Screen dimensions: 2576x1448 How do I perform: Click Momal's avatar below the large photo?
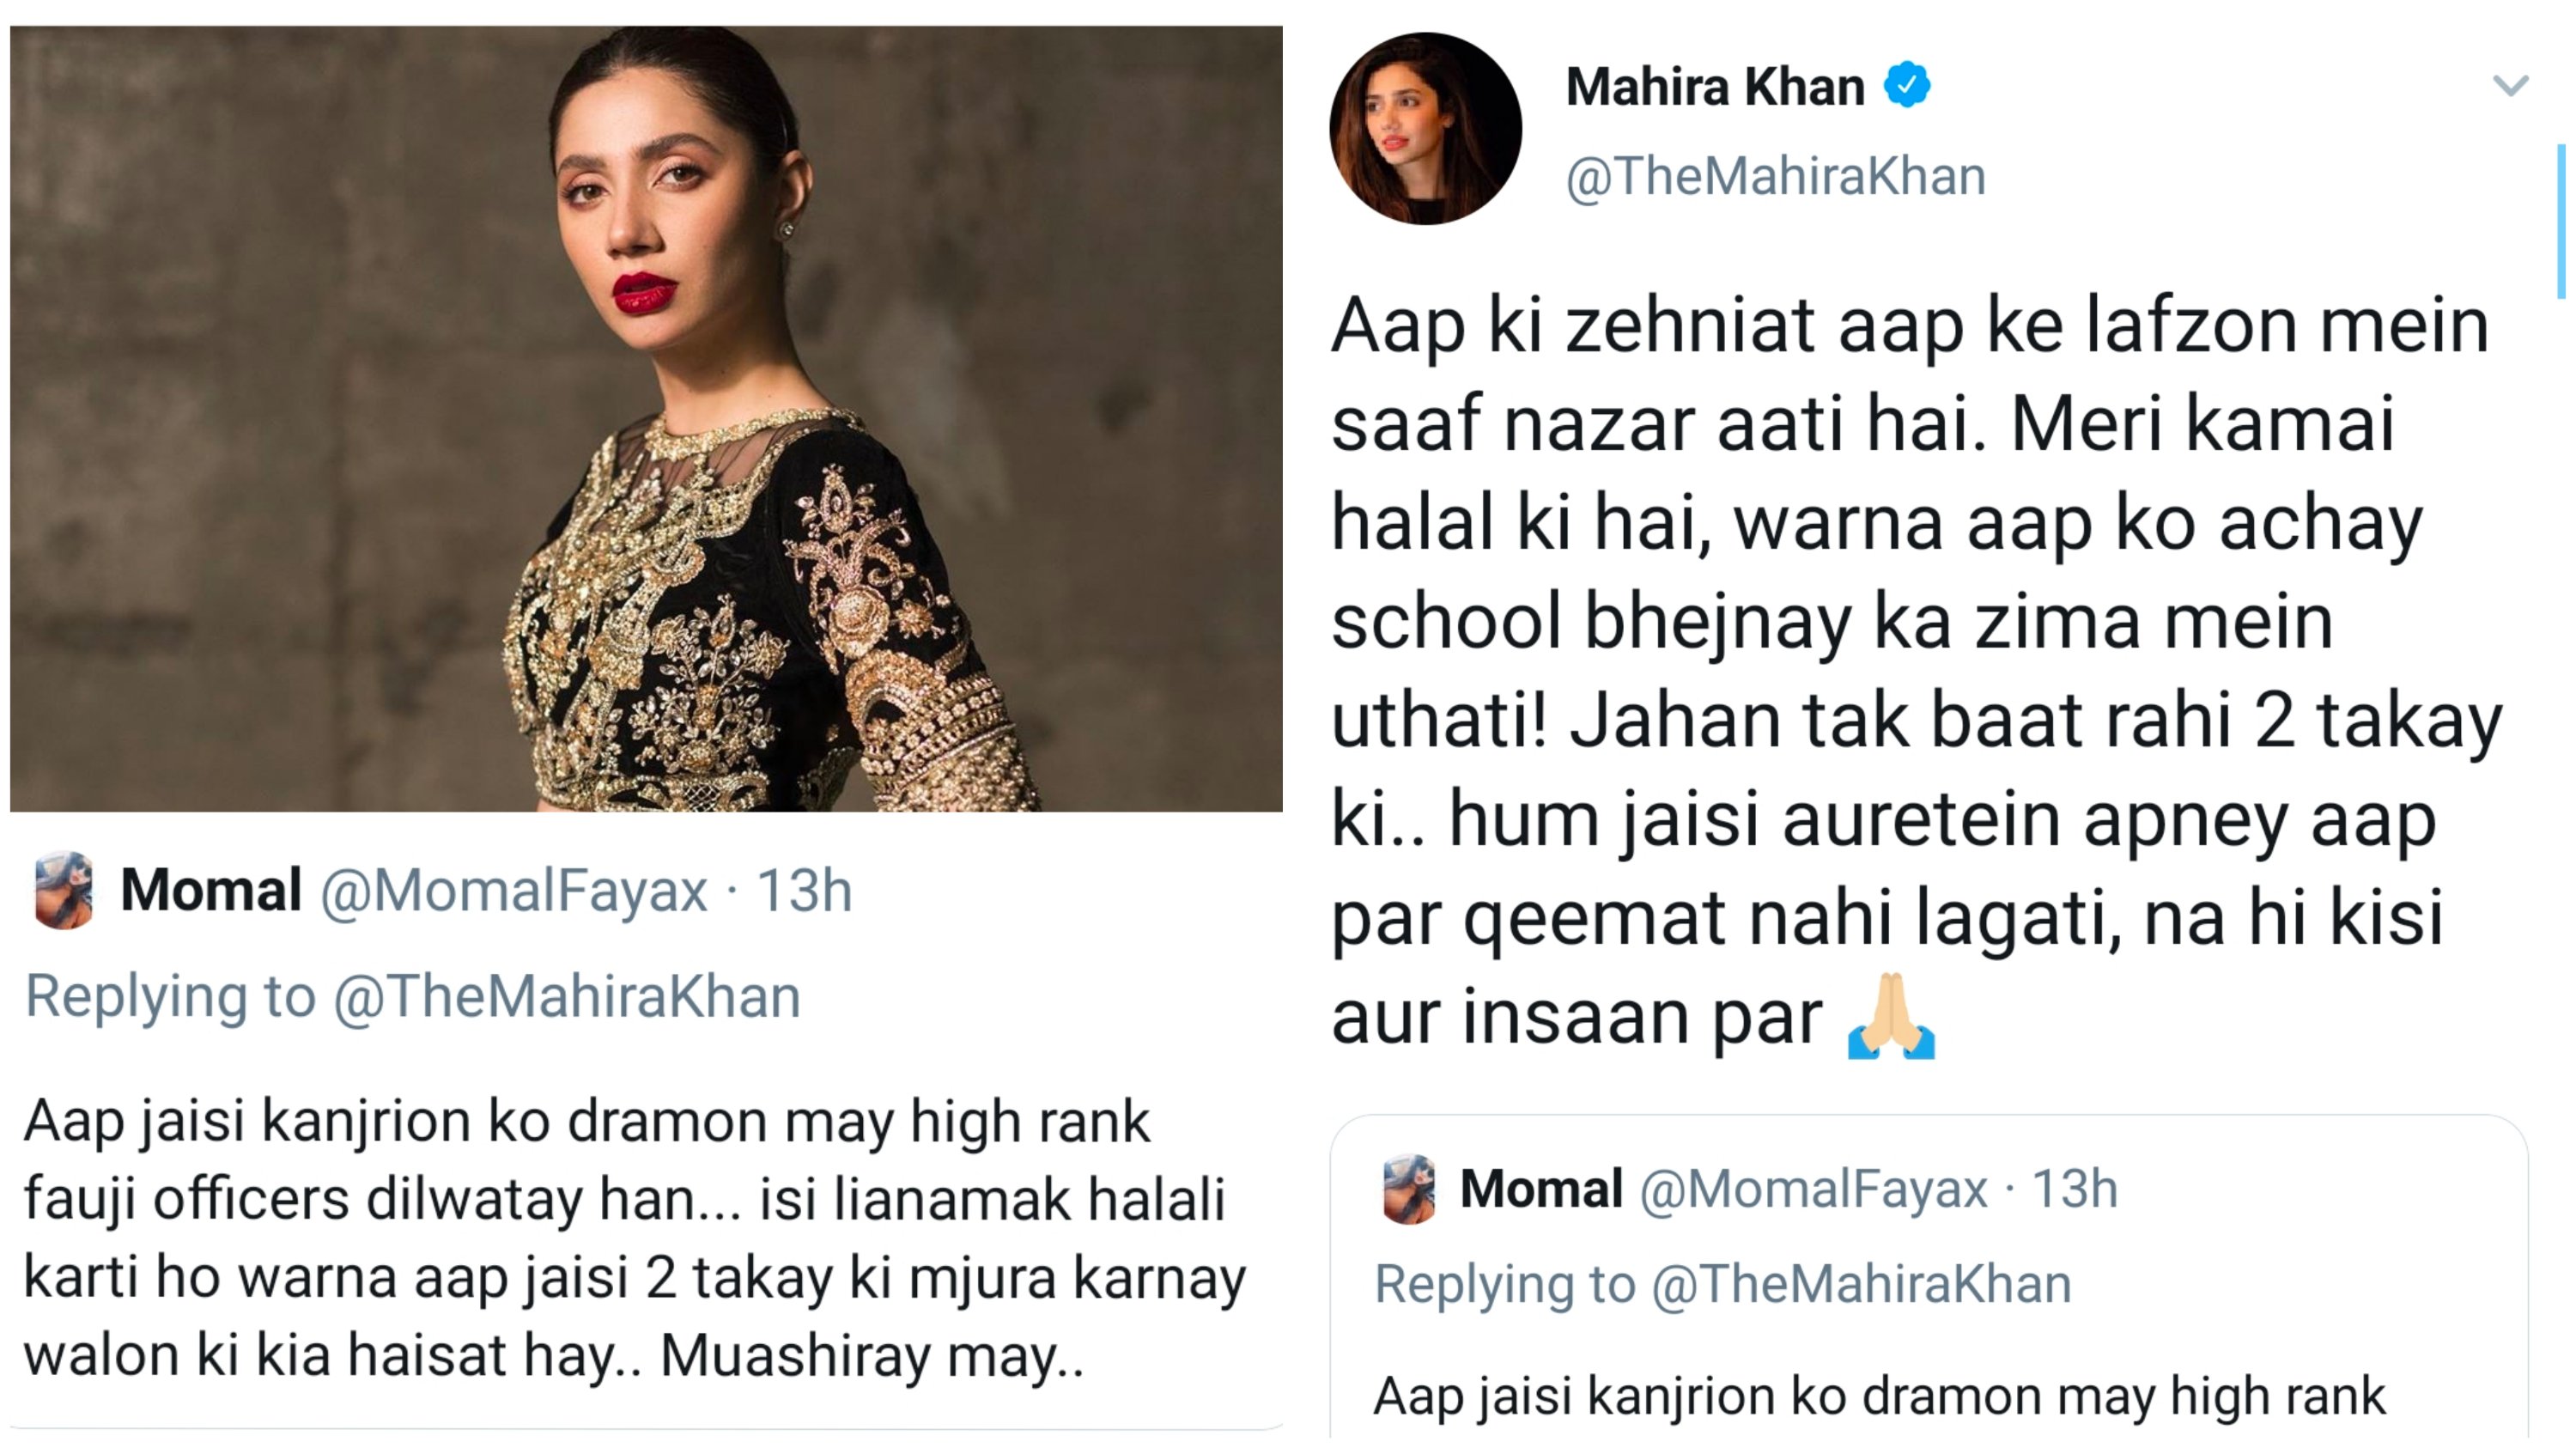pos(64,889)
